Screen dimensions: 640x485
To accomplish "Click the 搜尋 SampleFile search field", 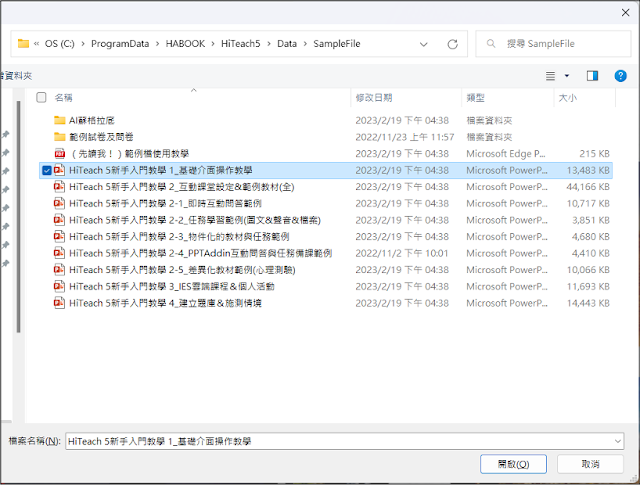I will (x=553, y=44).
